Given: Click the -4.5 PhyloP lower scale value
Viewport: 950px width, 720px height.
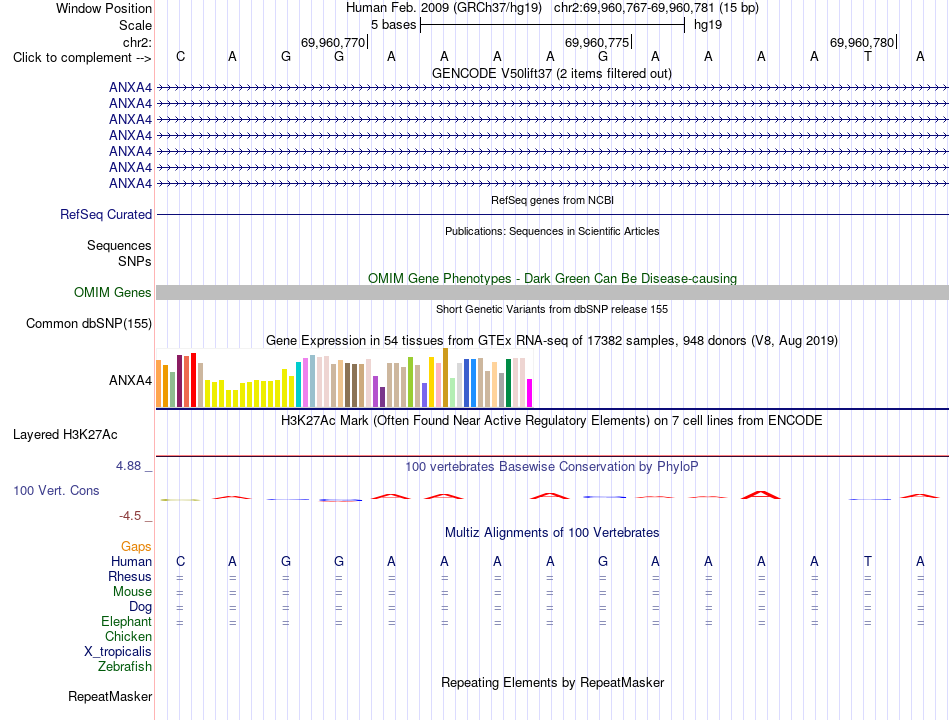Looking at the screenshot, I should pos(130,516).
